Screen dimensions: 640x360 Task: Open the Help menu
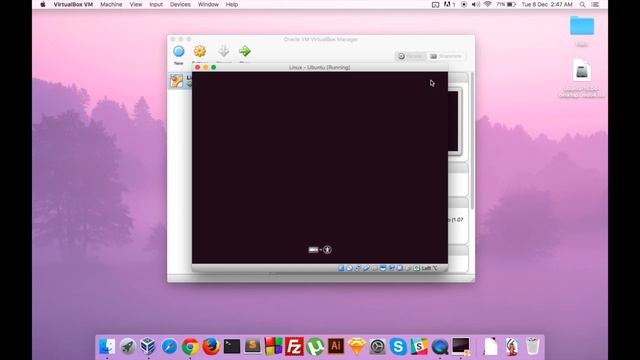pyautogui.click(x=232, y=4)
